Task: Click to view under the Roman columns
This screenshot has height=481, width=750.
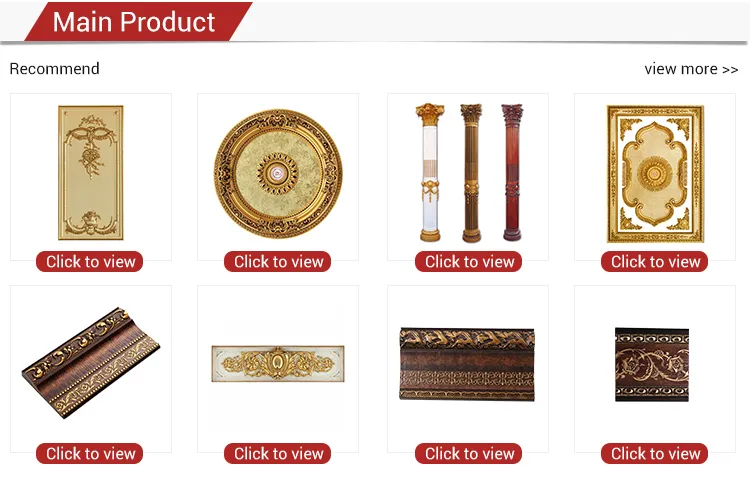Action: [x=468, y=262]
